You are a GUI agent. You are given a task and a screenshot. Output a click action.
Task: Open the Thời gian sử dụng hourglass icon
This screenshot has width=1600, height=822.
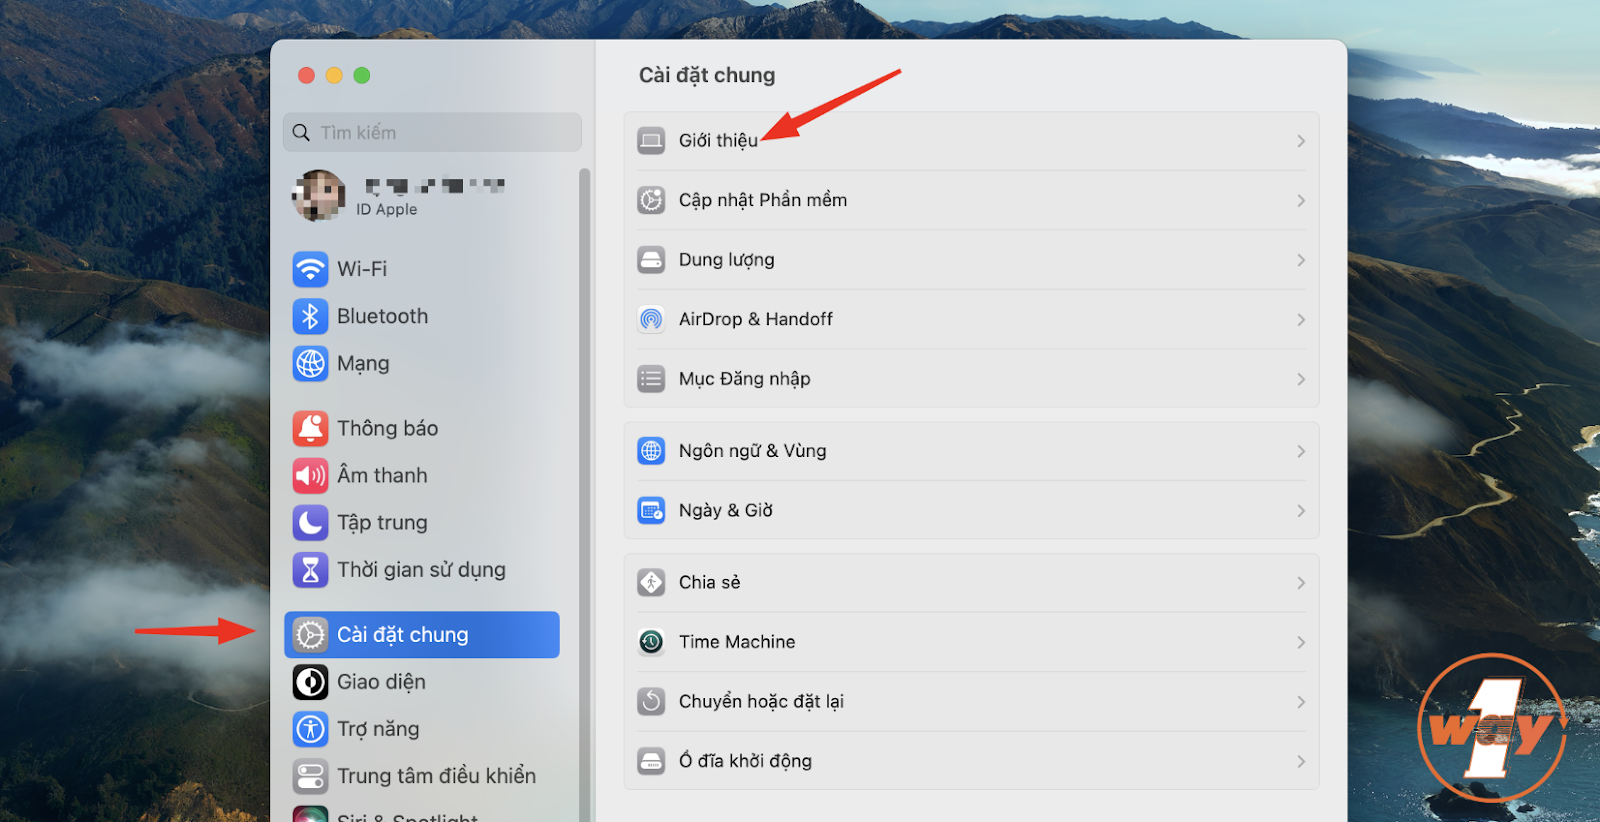click(310, 570)
